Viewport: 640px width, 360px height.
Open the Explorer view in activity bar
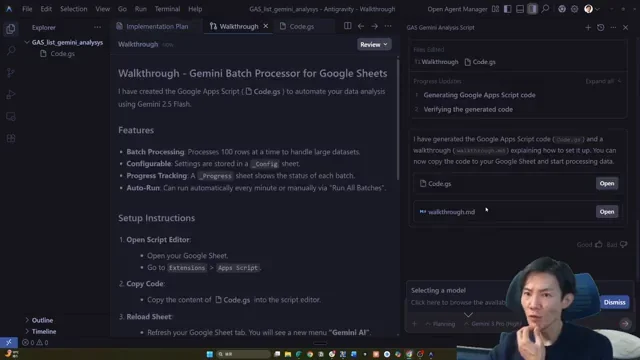11,29
